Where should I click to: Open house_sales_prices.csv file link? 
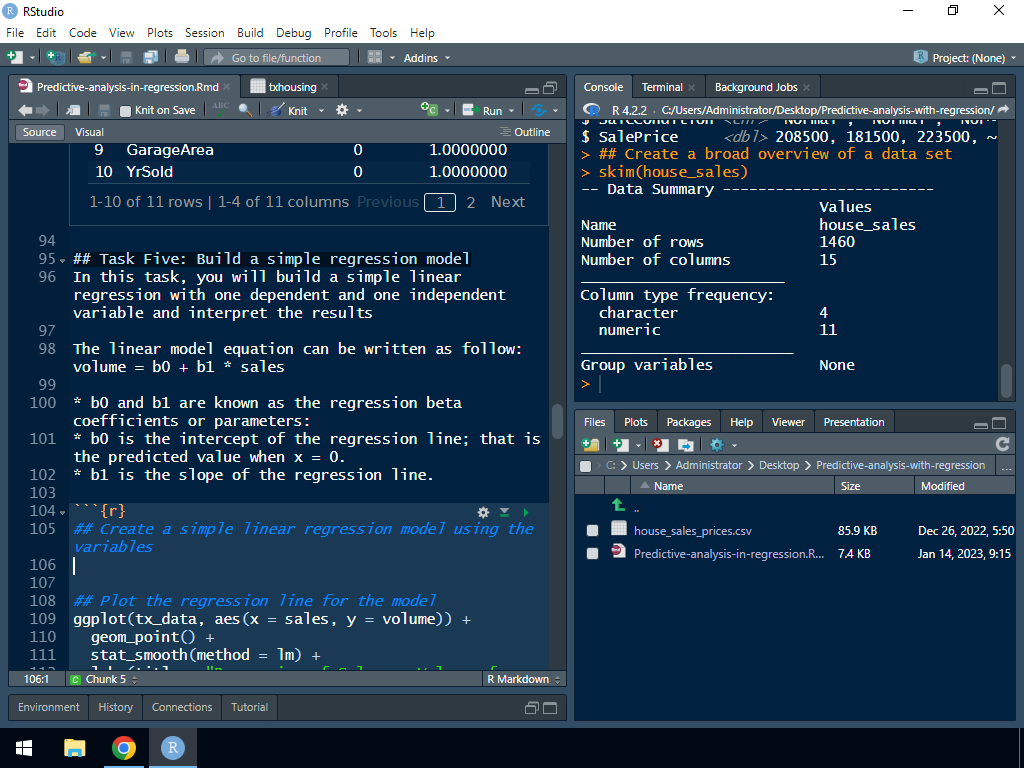point(692,531)
